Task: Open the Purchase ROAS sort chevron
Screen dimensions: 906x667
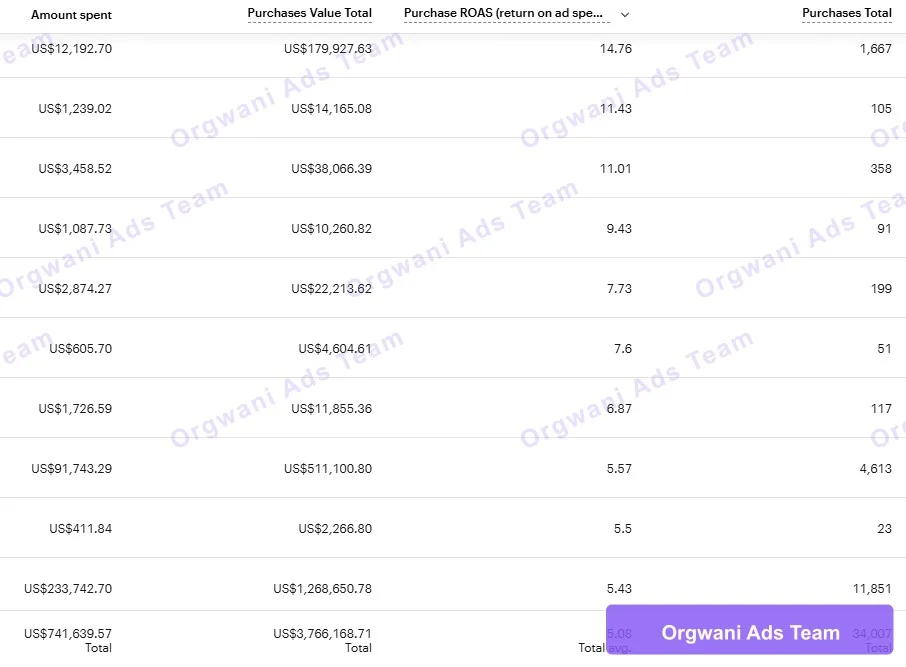Action: [x=625, y=14]
